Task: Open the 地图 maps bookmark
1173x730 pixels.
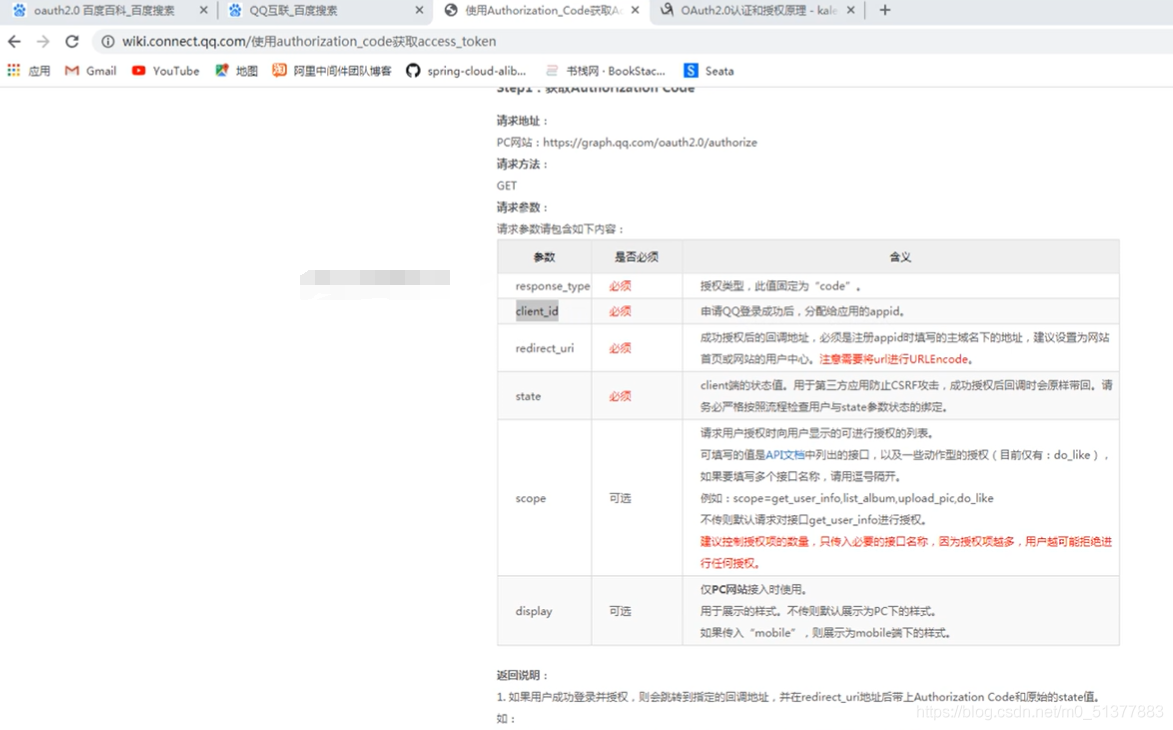Action: [x=236, y=70]
